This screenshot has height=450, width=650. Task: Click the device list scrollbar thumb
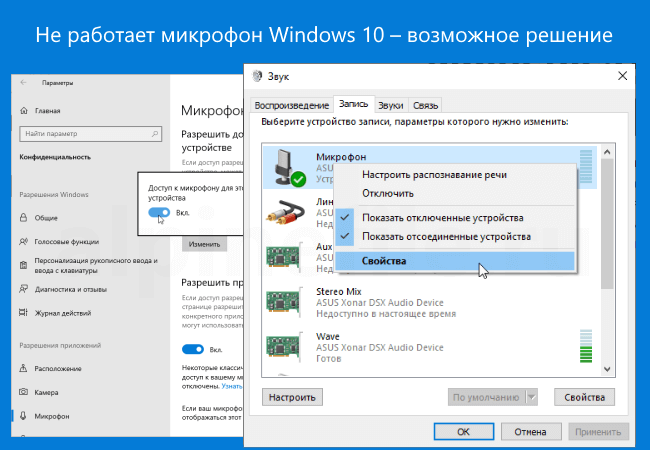[x=607, y=224]
